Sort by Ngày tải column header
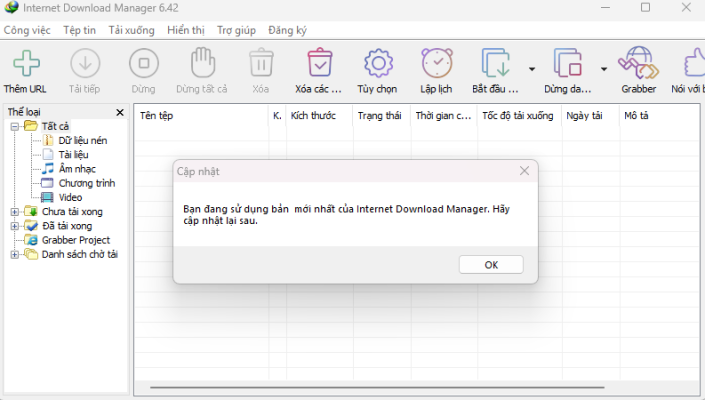 (591, 116)
